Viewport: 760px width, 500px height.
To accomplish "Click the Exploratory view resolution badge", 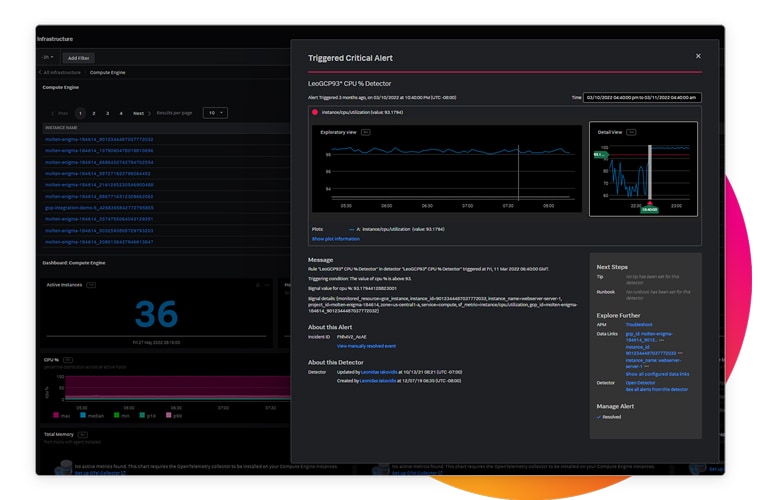I will [365, 132].
